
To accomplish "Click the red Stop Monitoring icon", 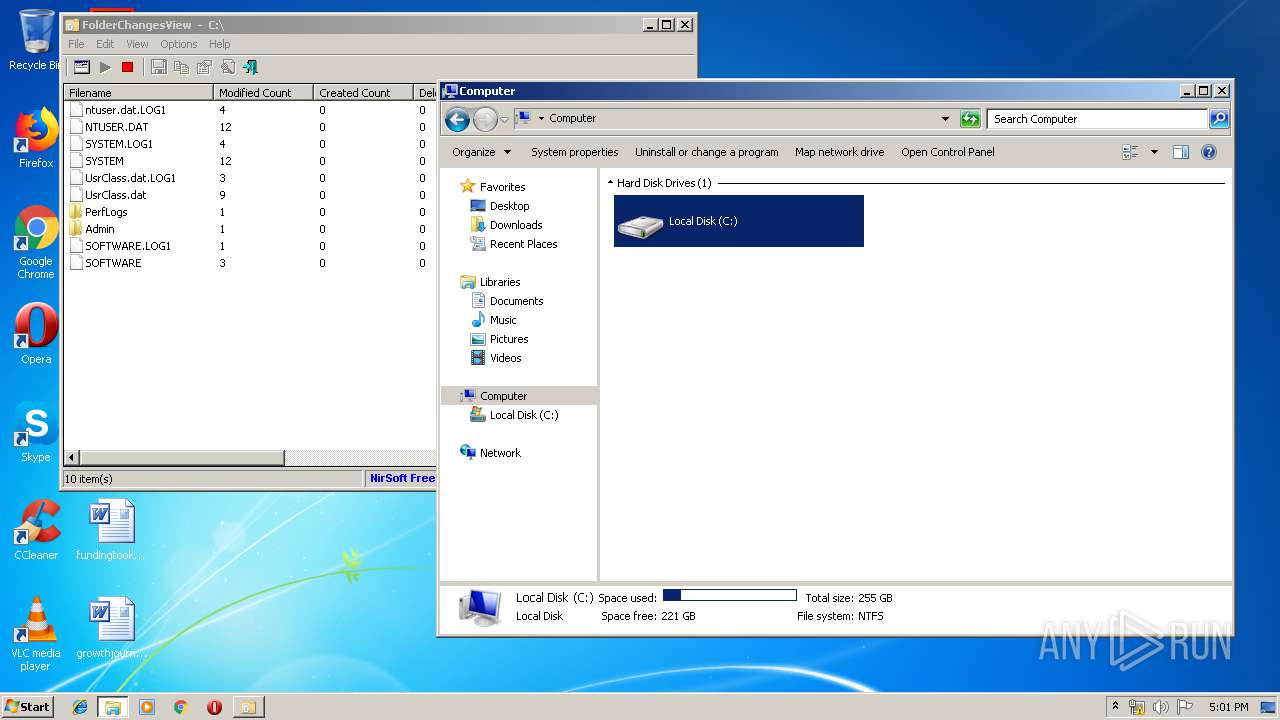I will [x=127, y=67].
